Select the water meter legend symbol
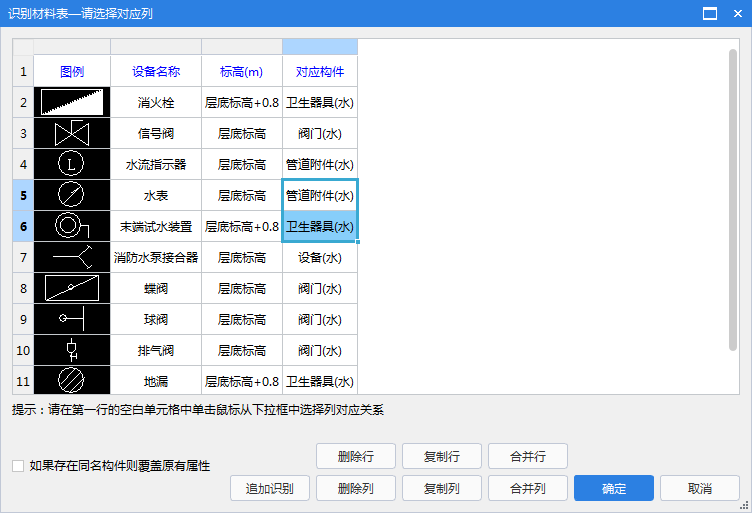This screenshot has width=752, height=513. 72,195
